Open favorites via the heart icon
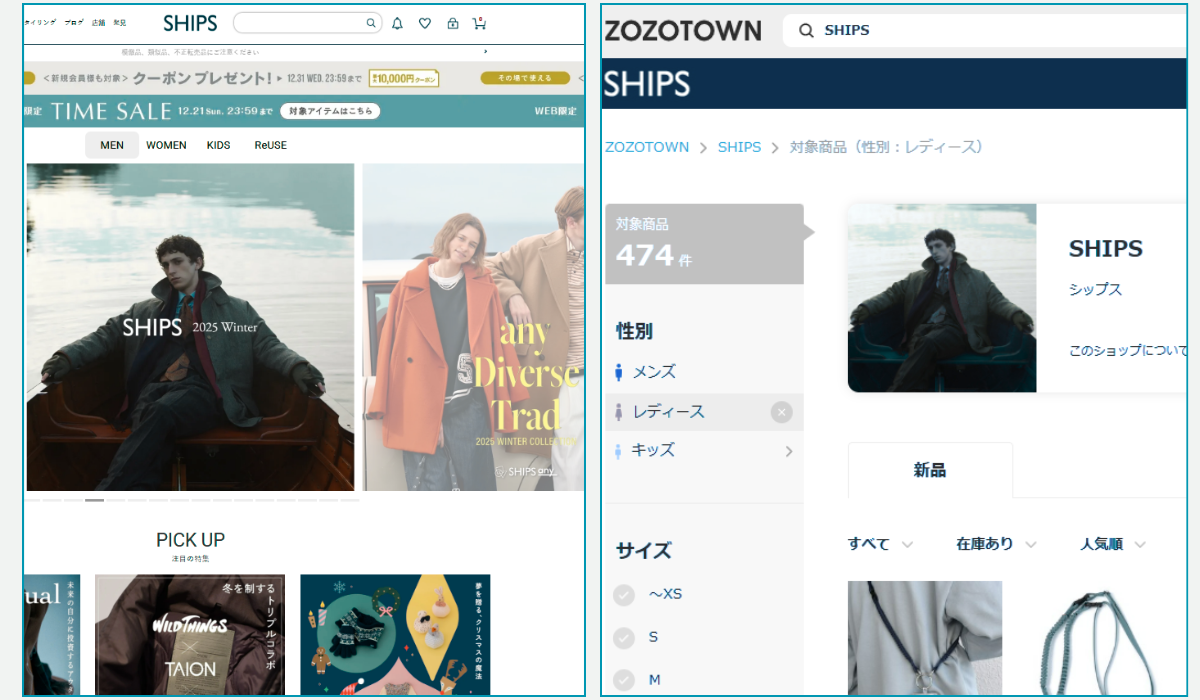 click(x=425, y=23)
